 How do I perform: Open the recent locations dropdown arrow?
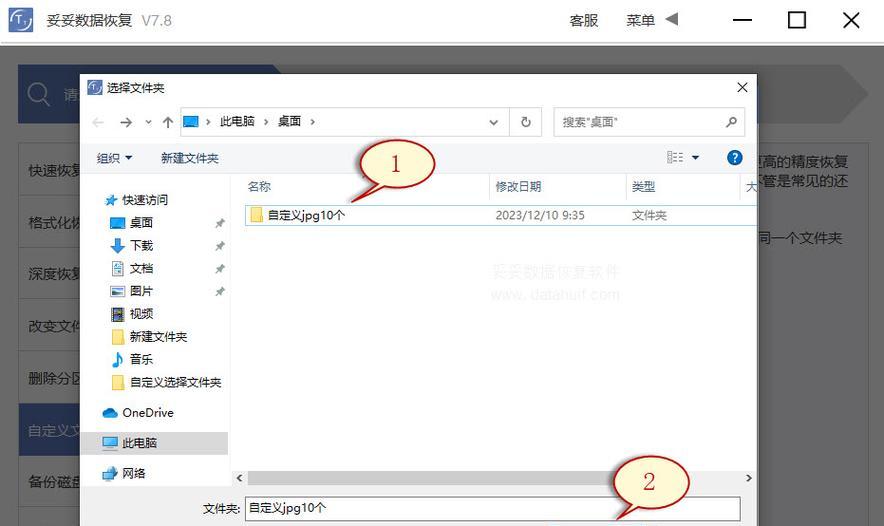[148, 122]
